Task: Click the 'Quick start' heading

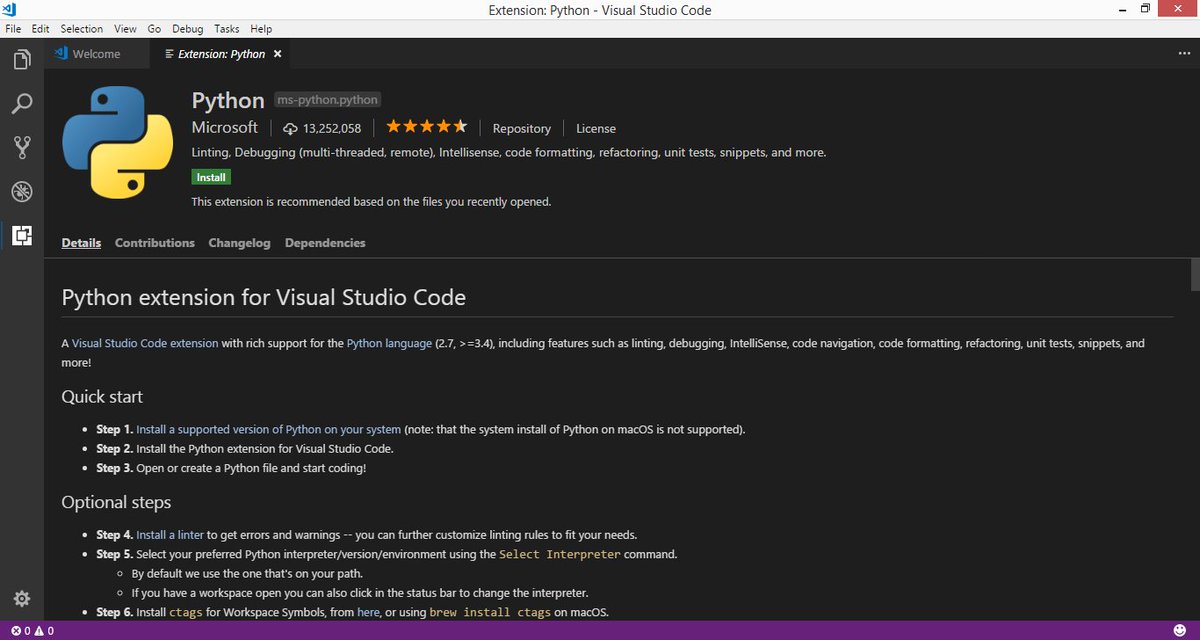Action: tap(102, 397)
